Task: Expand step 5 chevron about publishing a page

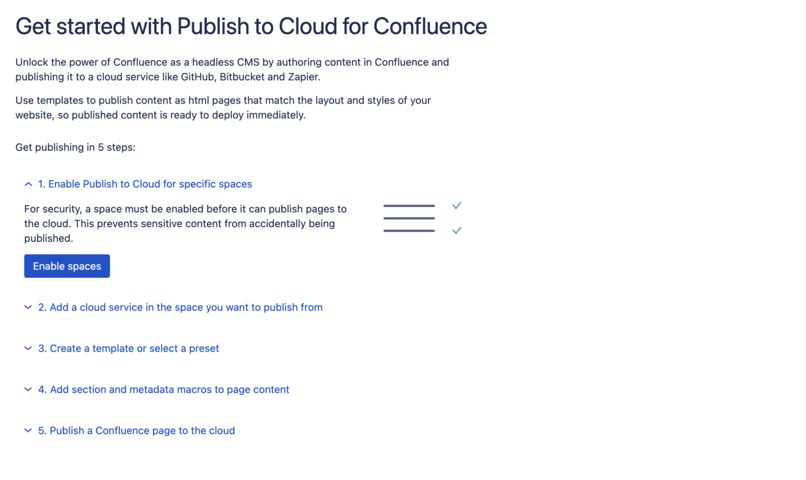Action: tap(28, 431)
